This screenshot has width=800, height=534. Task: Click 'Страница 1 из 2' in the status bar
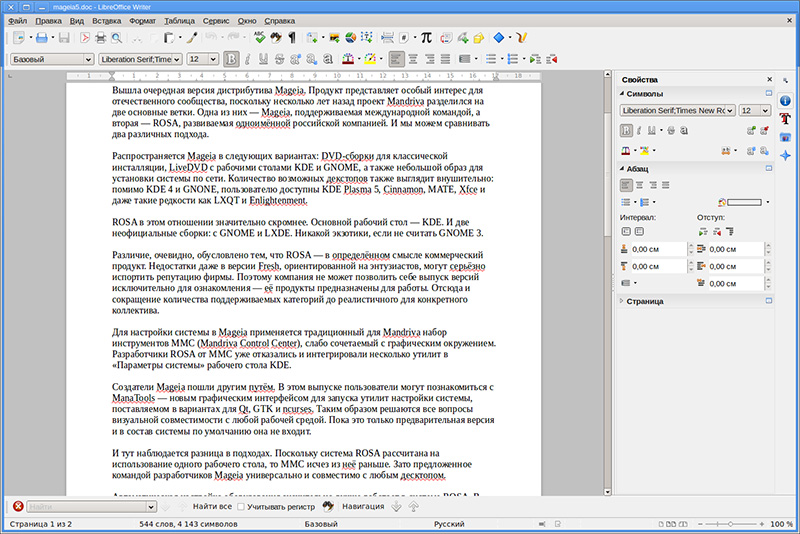41,524
